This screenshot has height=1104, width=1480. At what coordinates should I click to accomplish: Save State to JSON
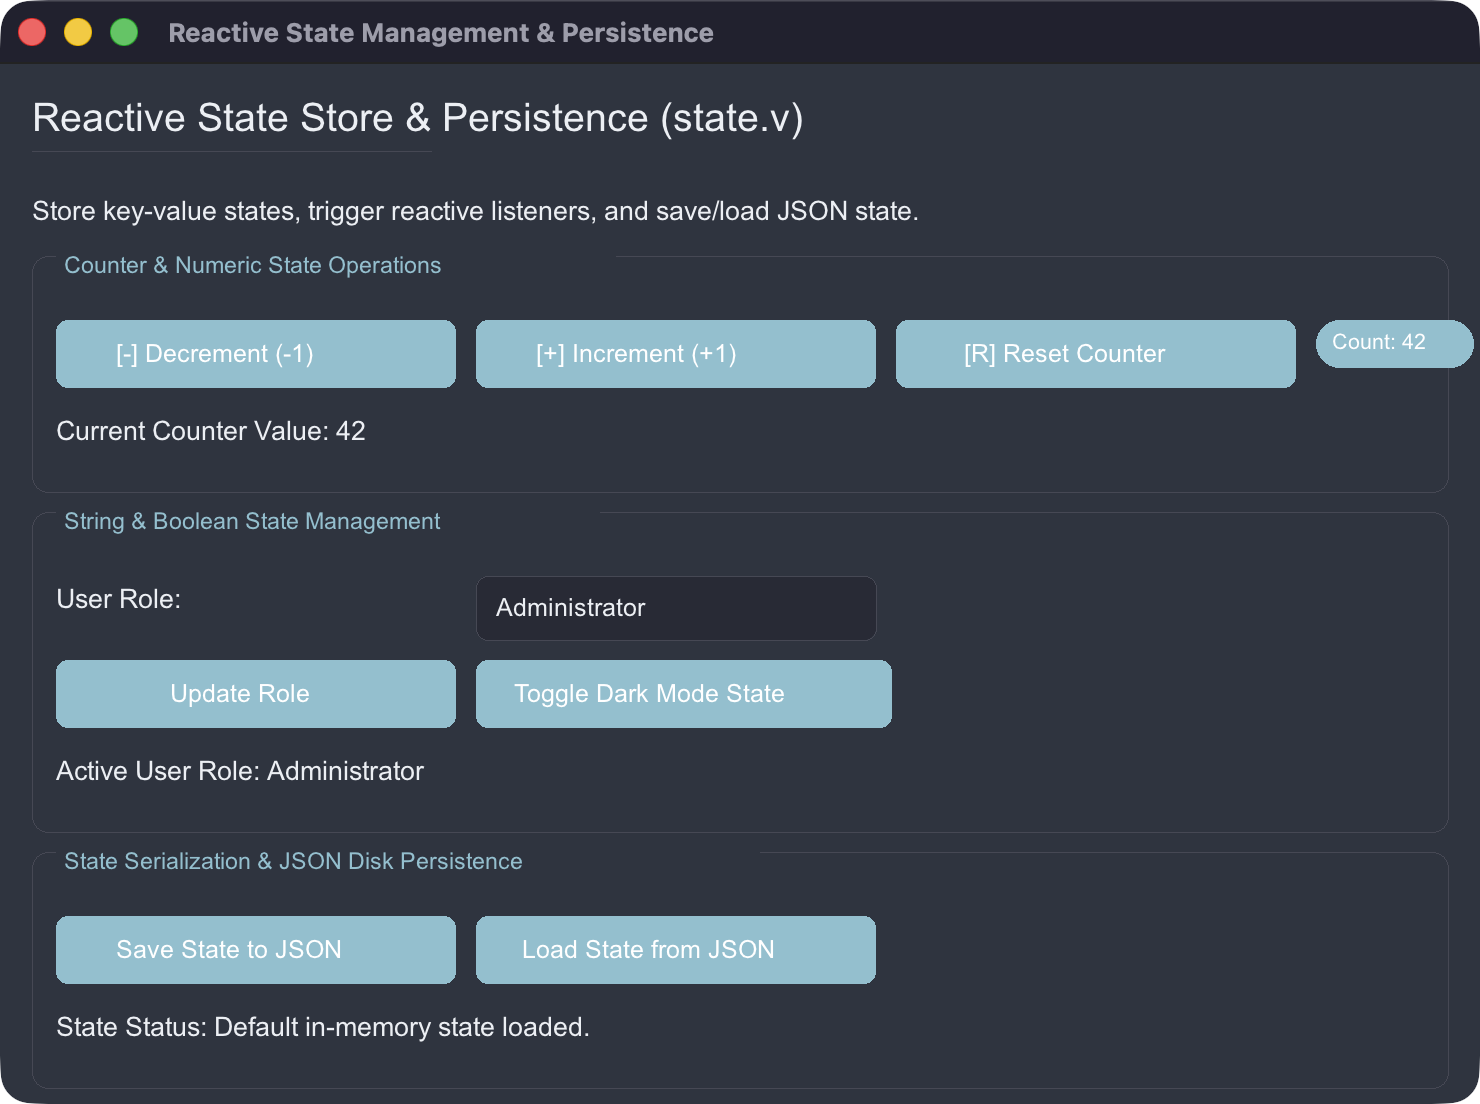[x=256, y=950]
